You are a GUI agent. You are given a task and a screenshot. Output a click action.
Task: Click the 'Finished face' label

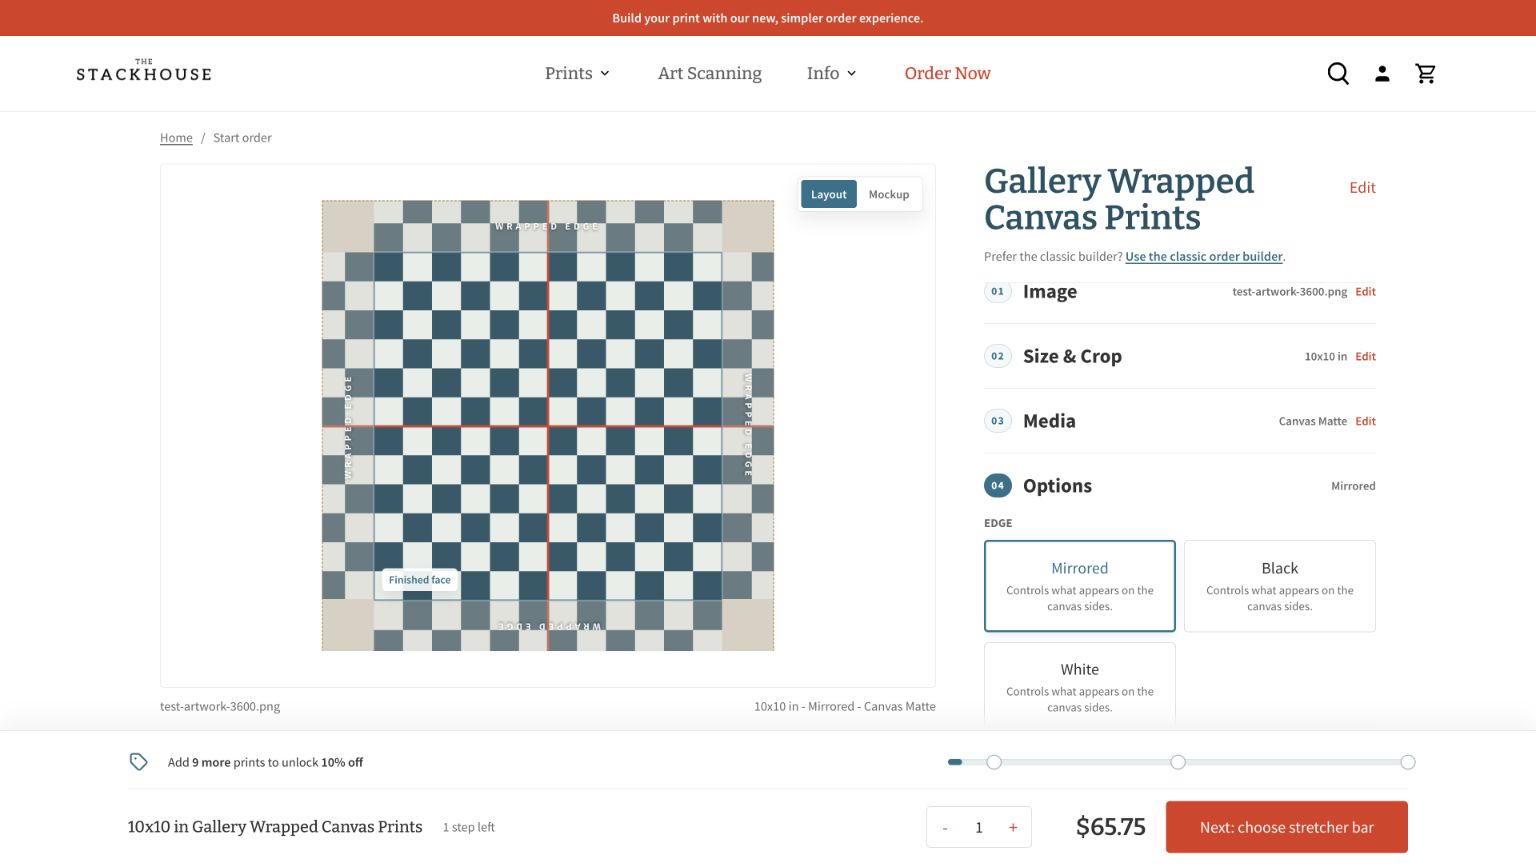(420, 580)
